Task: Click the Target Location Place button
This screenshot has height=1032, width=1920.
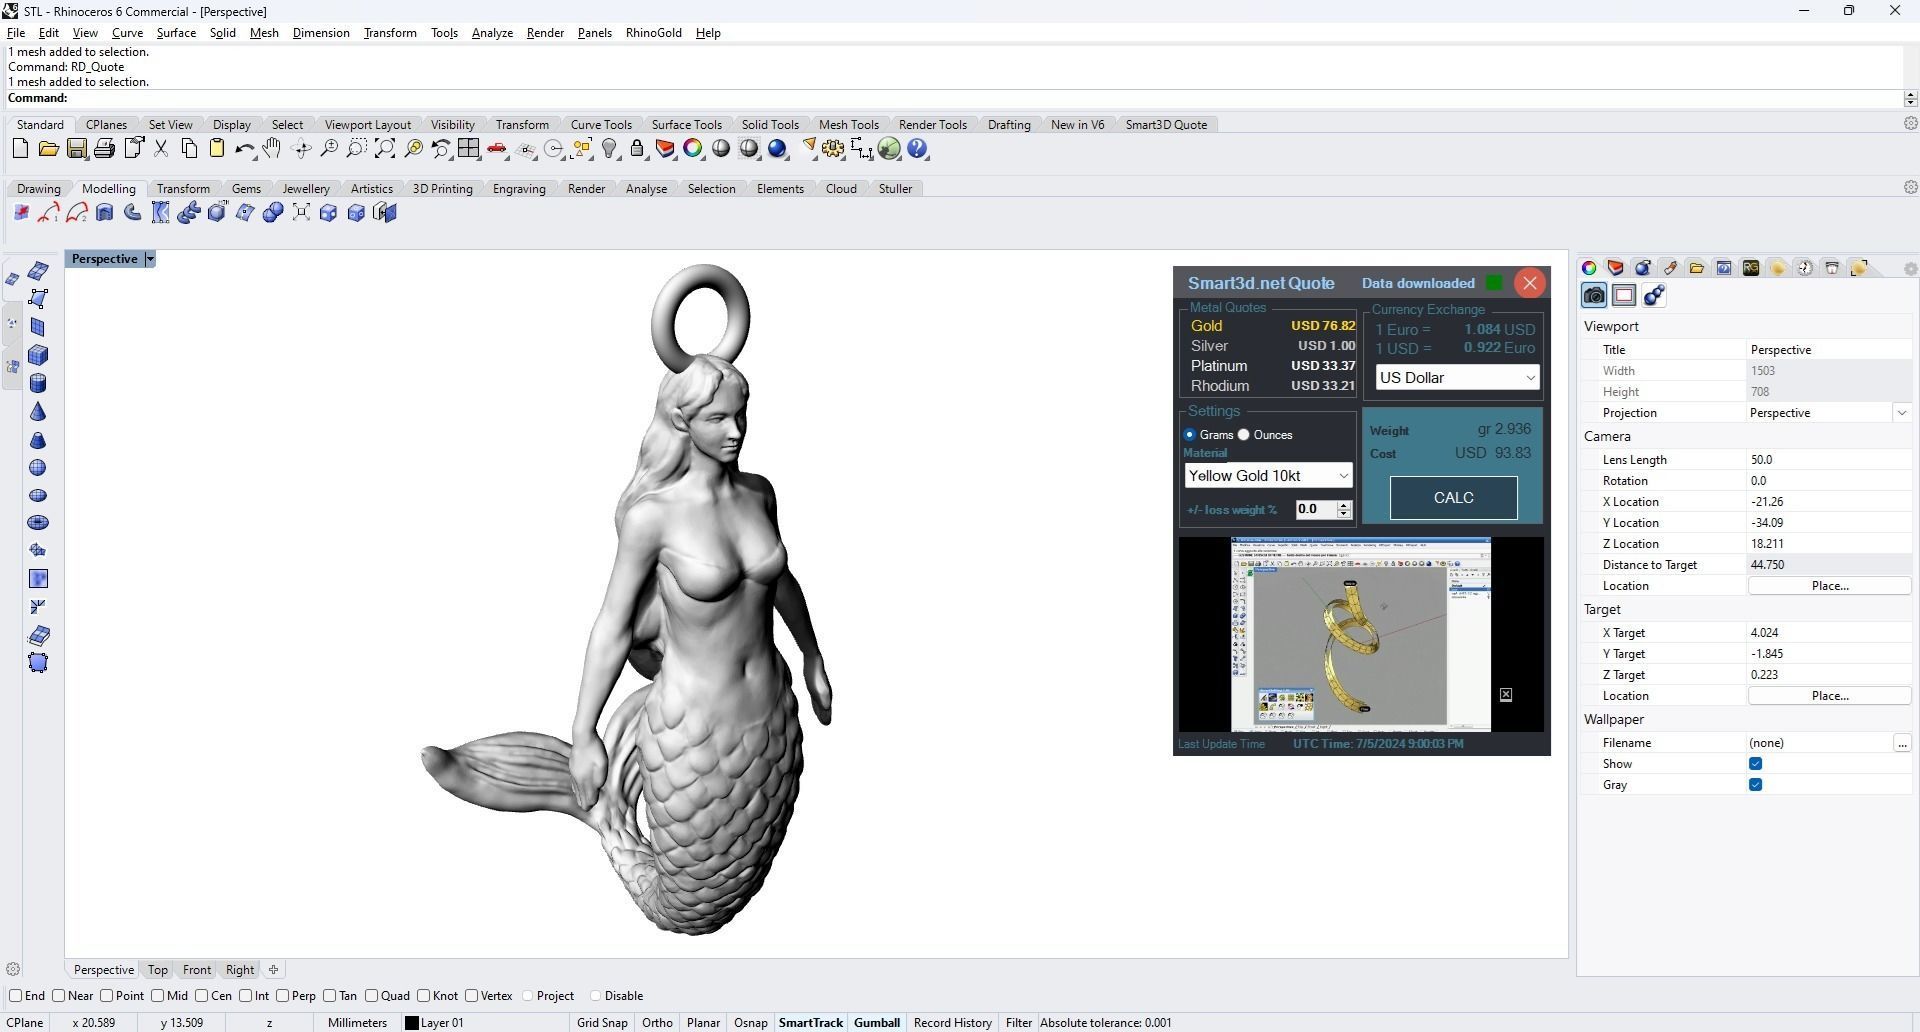Action: coord(1830,696)
